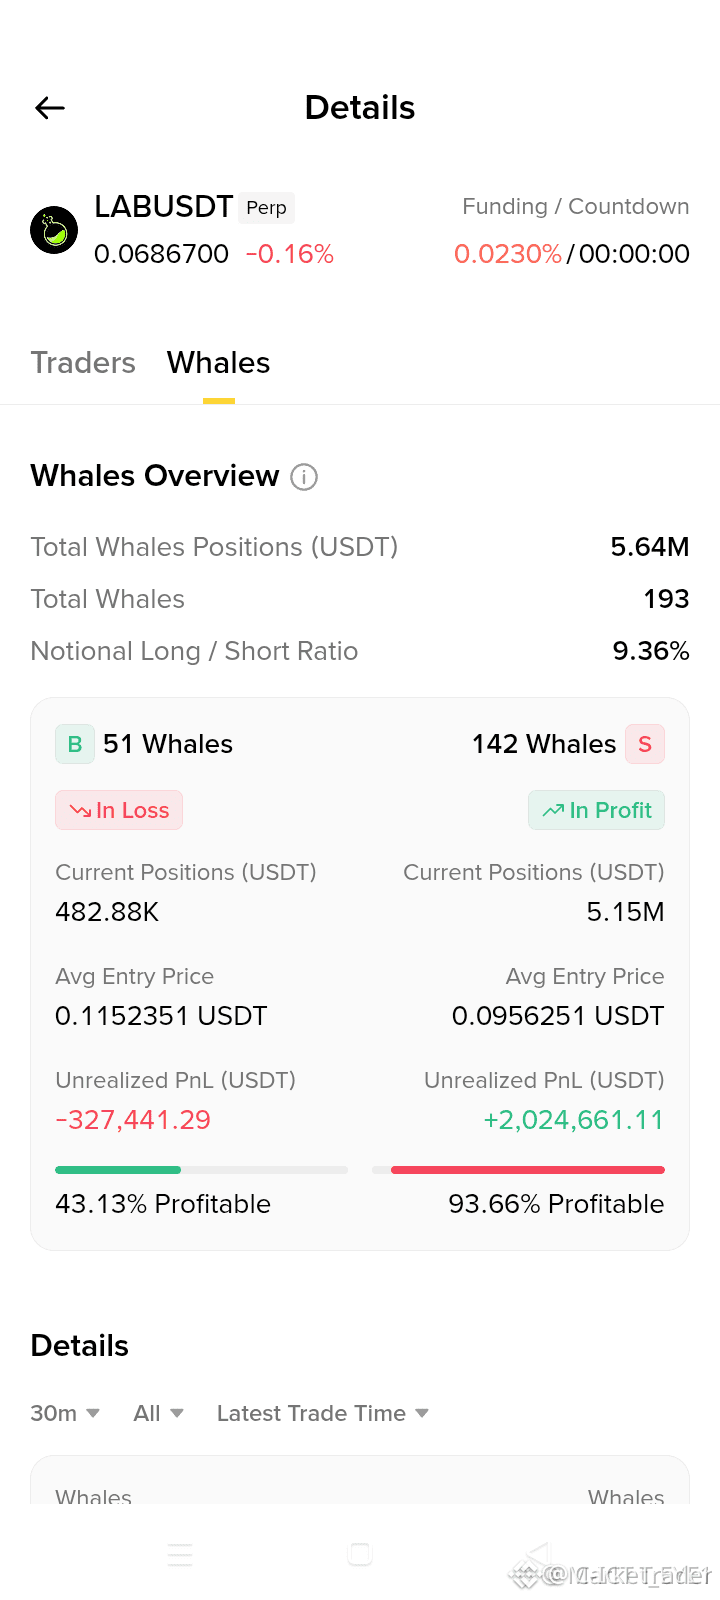Switch to the Traders tab

pos(83,362)
